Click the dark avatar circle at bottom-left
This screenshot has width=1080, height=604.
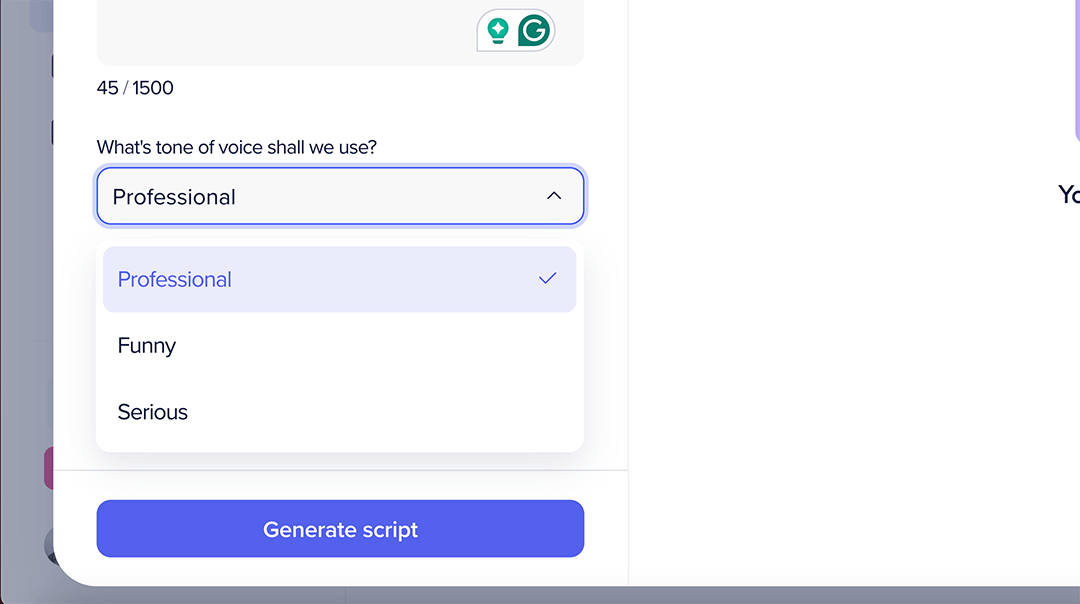coord(49,546)
